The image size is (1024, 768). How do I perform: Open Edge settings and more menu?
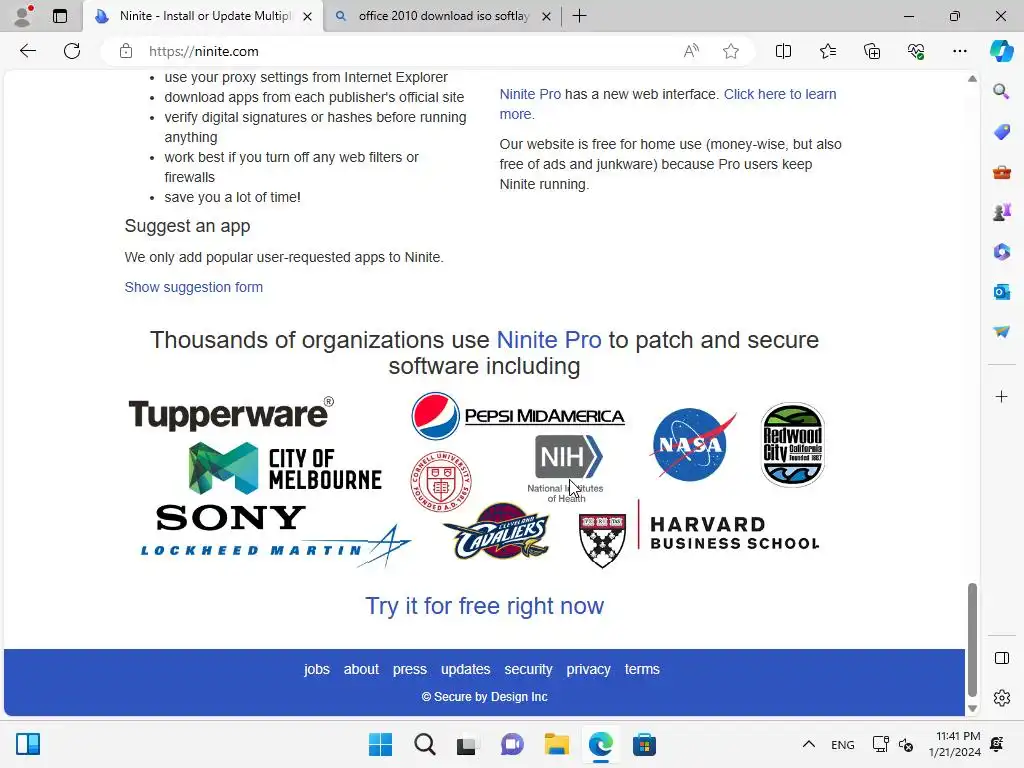tap(959, 51)
